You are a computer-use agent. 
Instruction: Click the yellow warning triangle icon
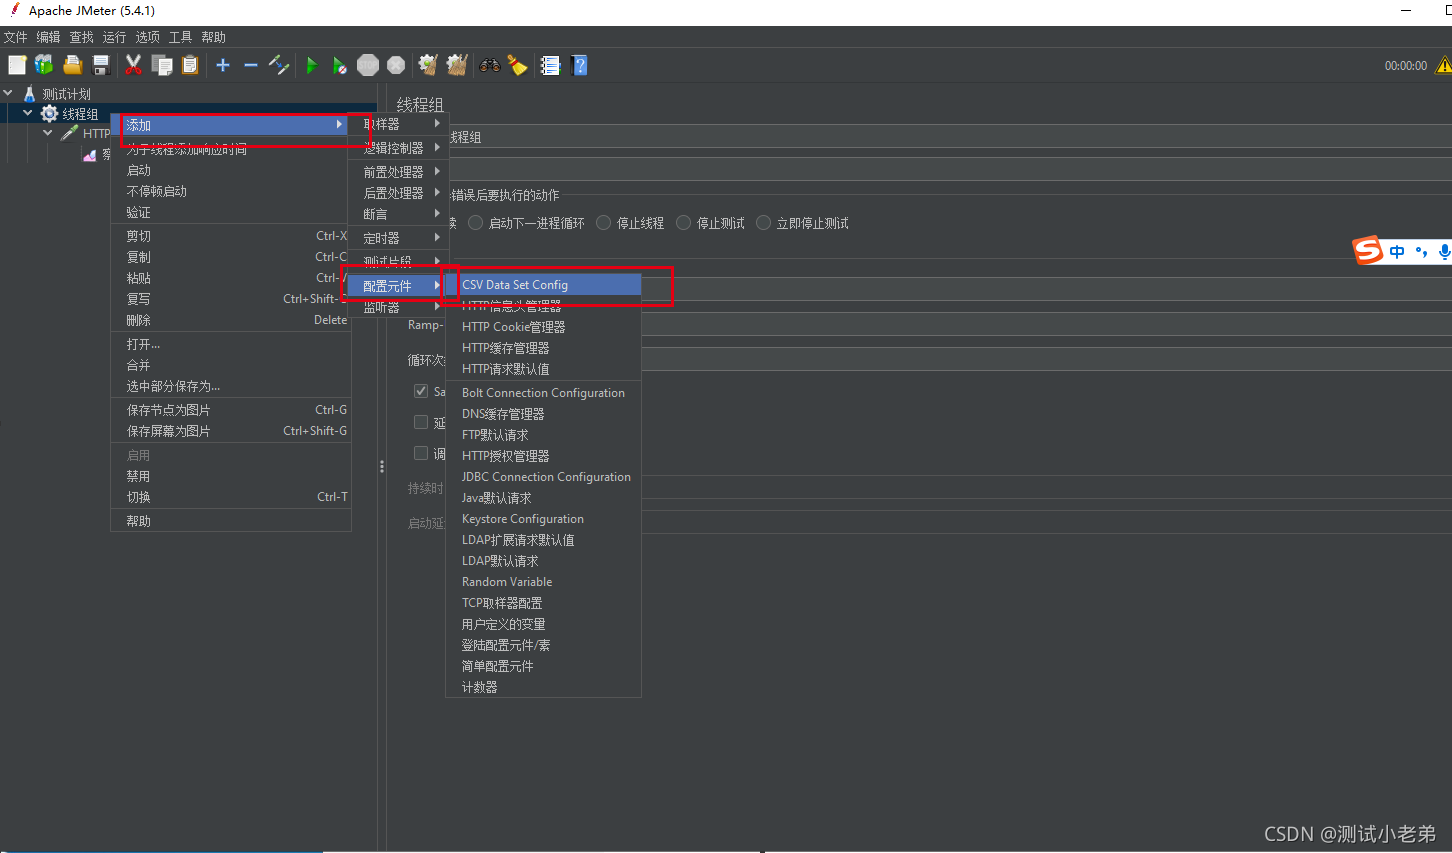[1443, 65]
